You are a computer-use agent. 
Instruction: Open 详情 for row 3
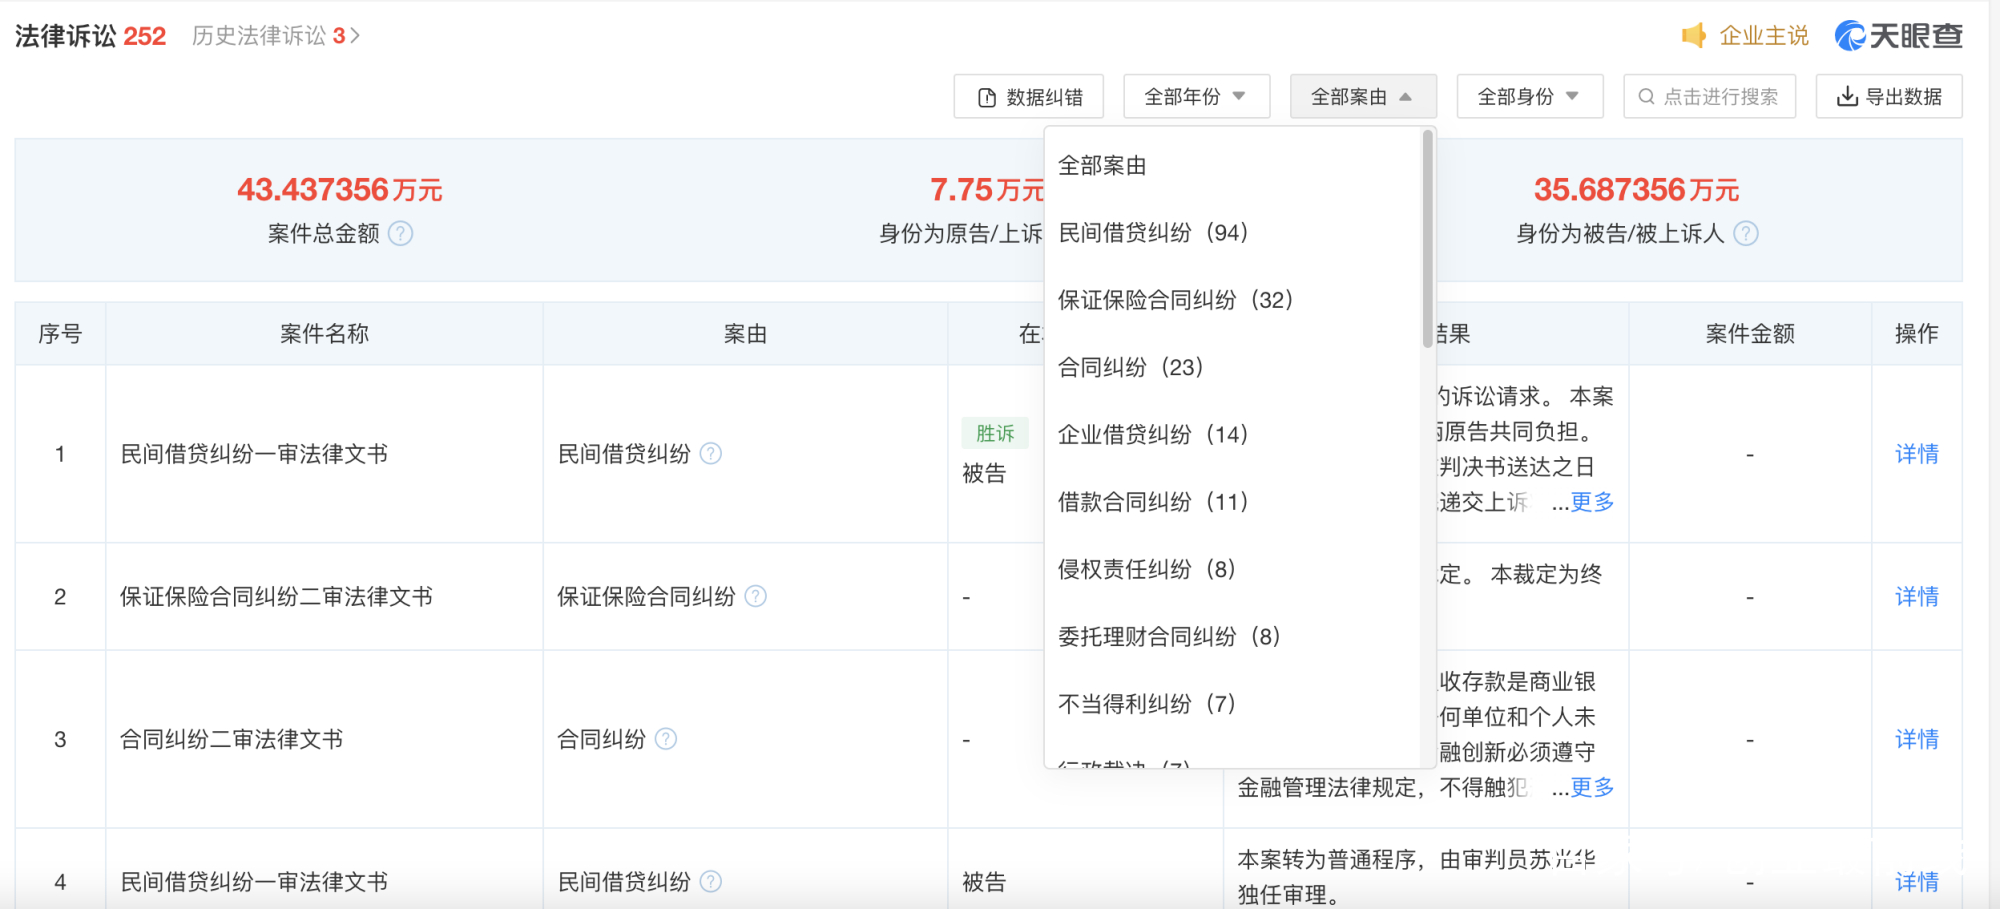click(x=1917, y=739)
